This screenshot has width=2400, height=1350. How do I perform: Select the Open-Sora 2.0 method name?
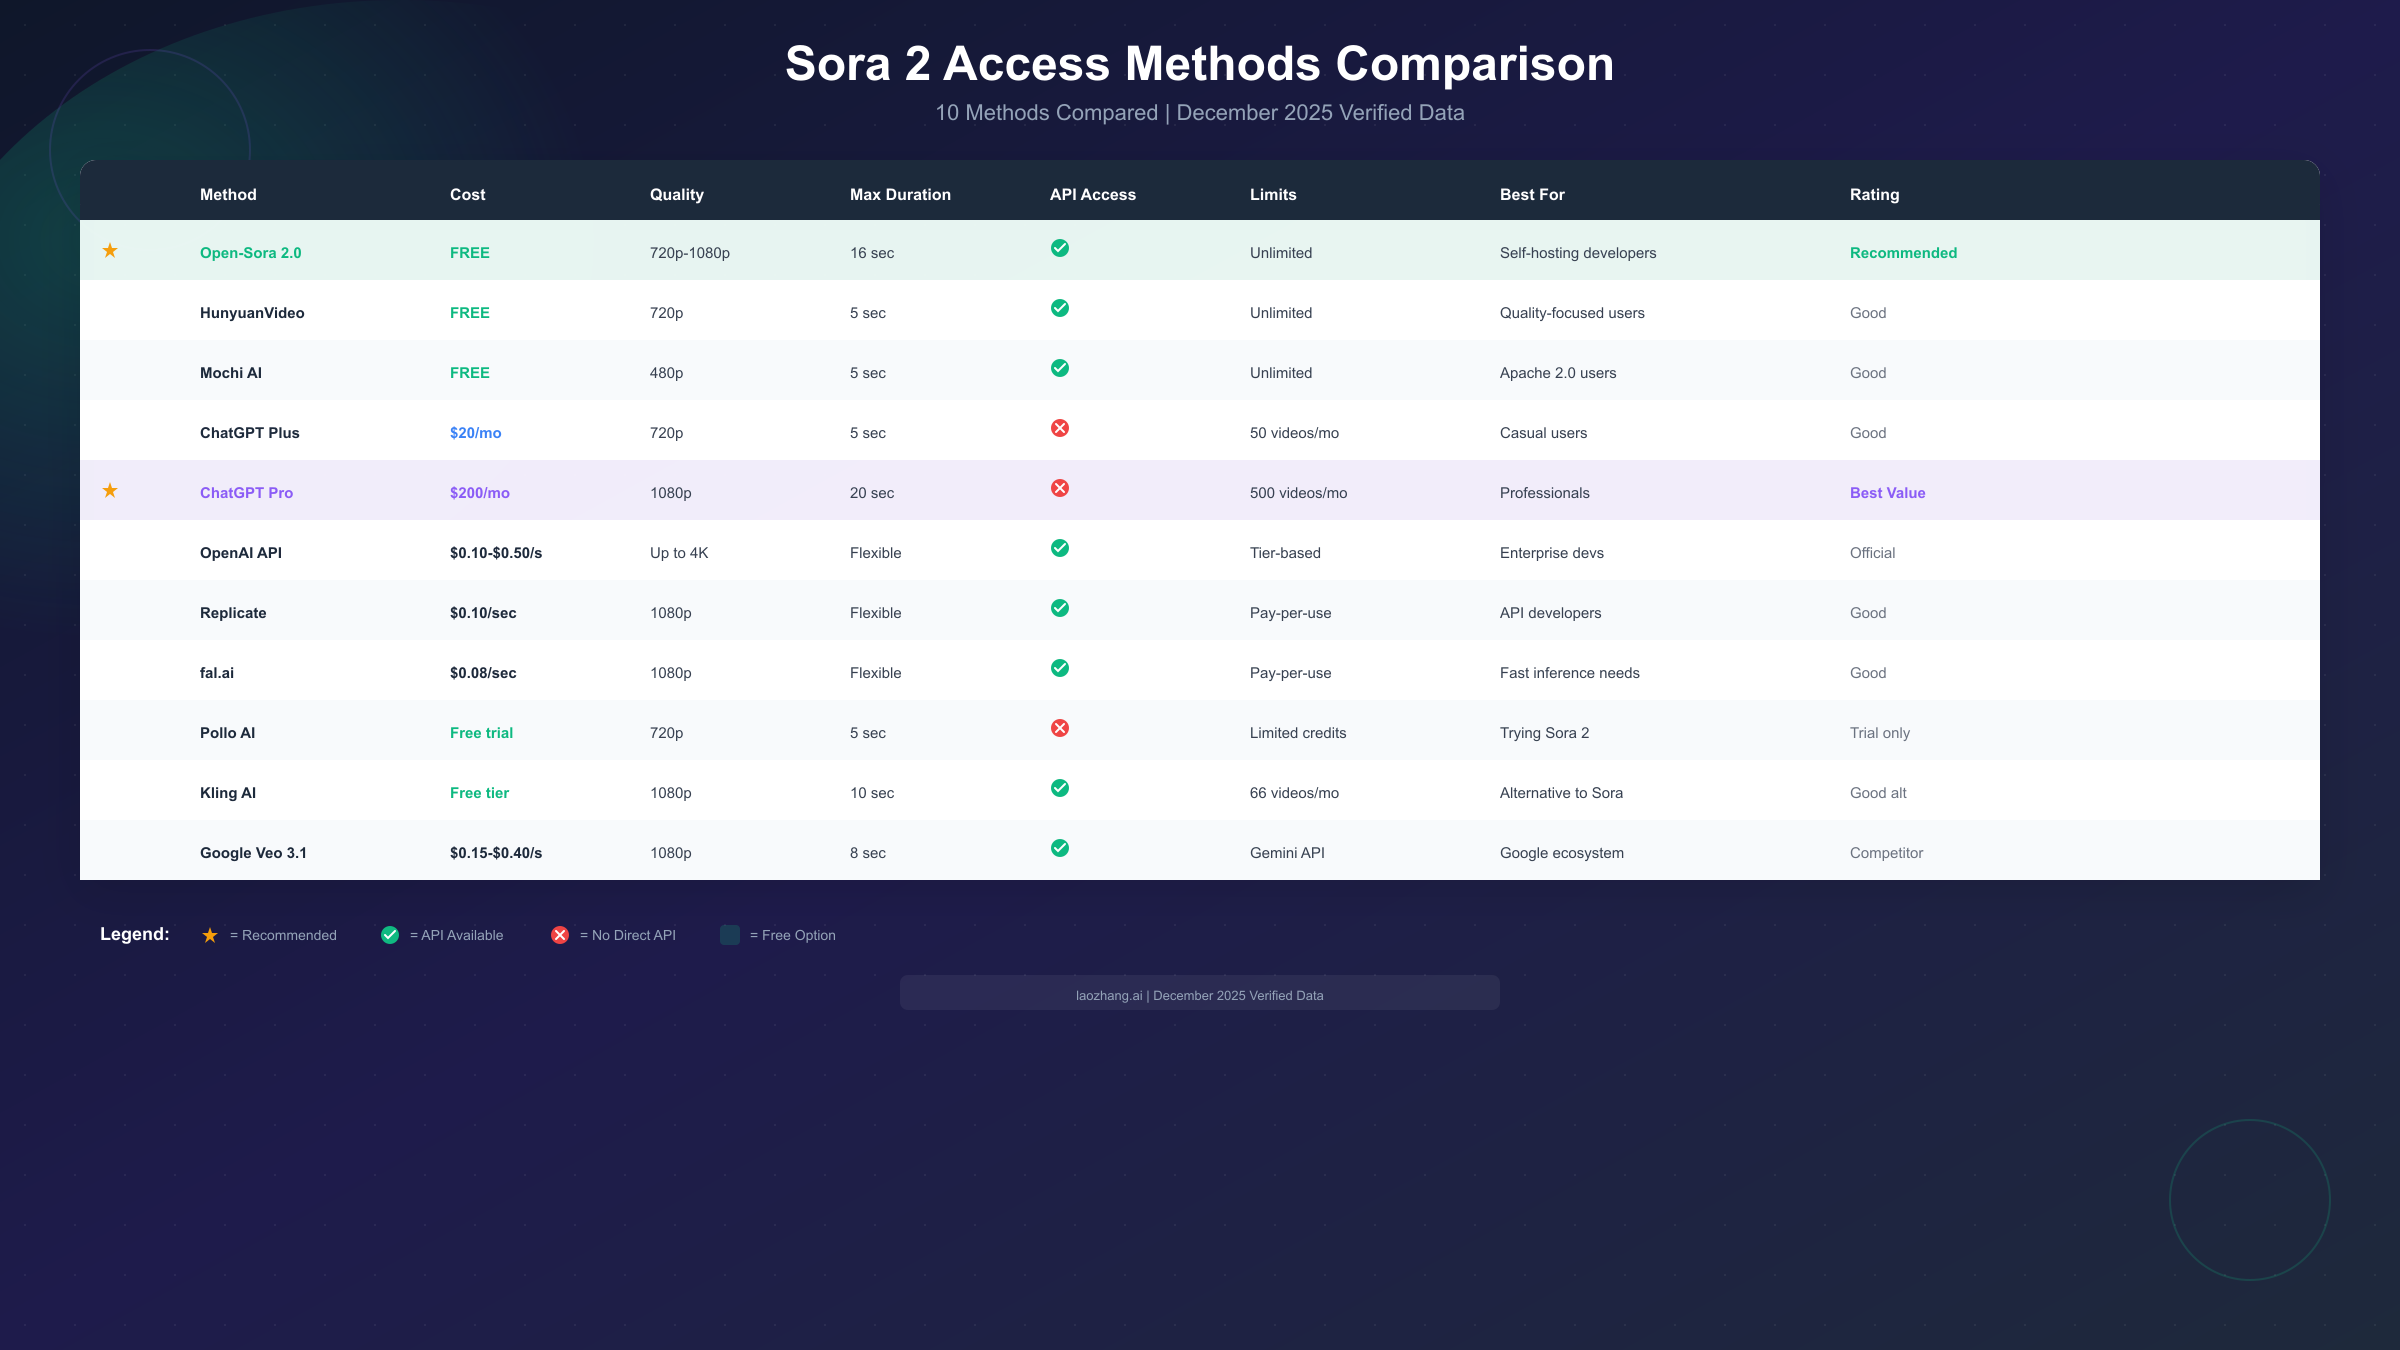[x=250, y=252]
